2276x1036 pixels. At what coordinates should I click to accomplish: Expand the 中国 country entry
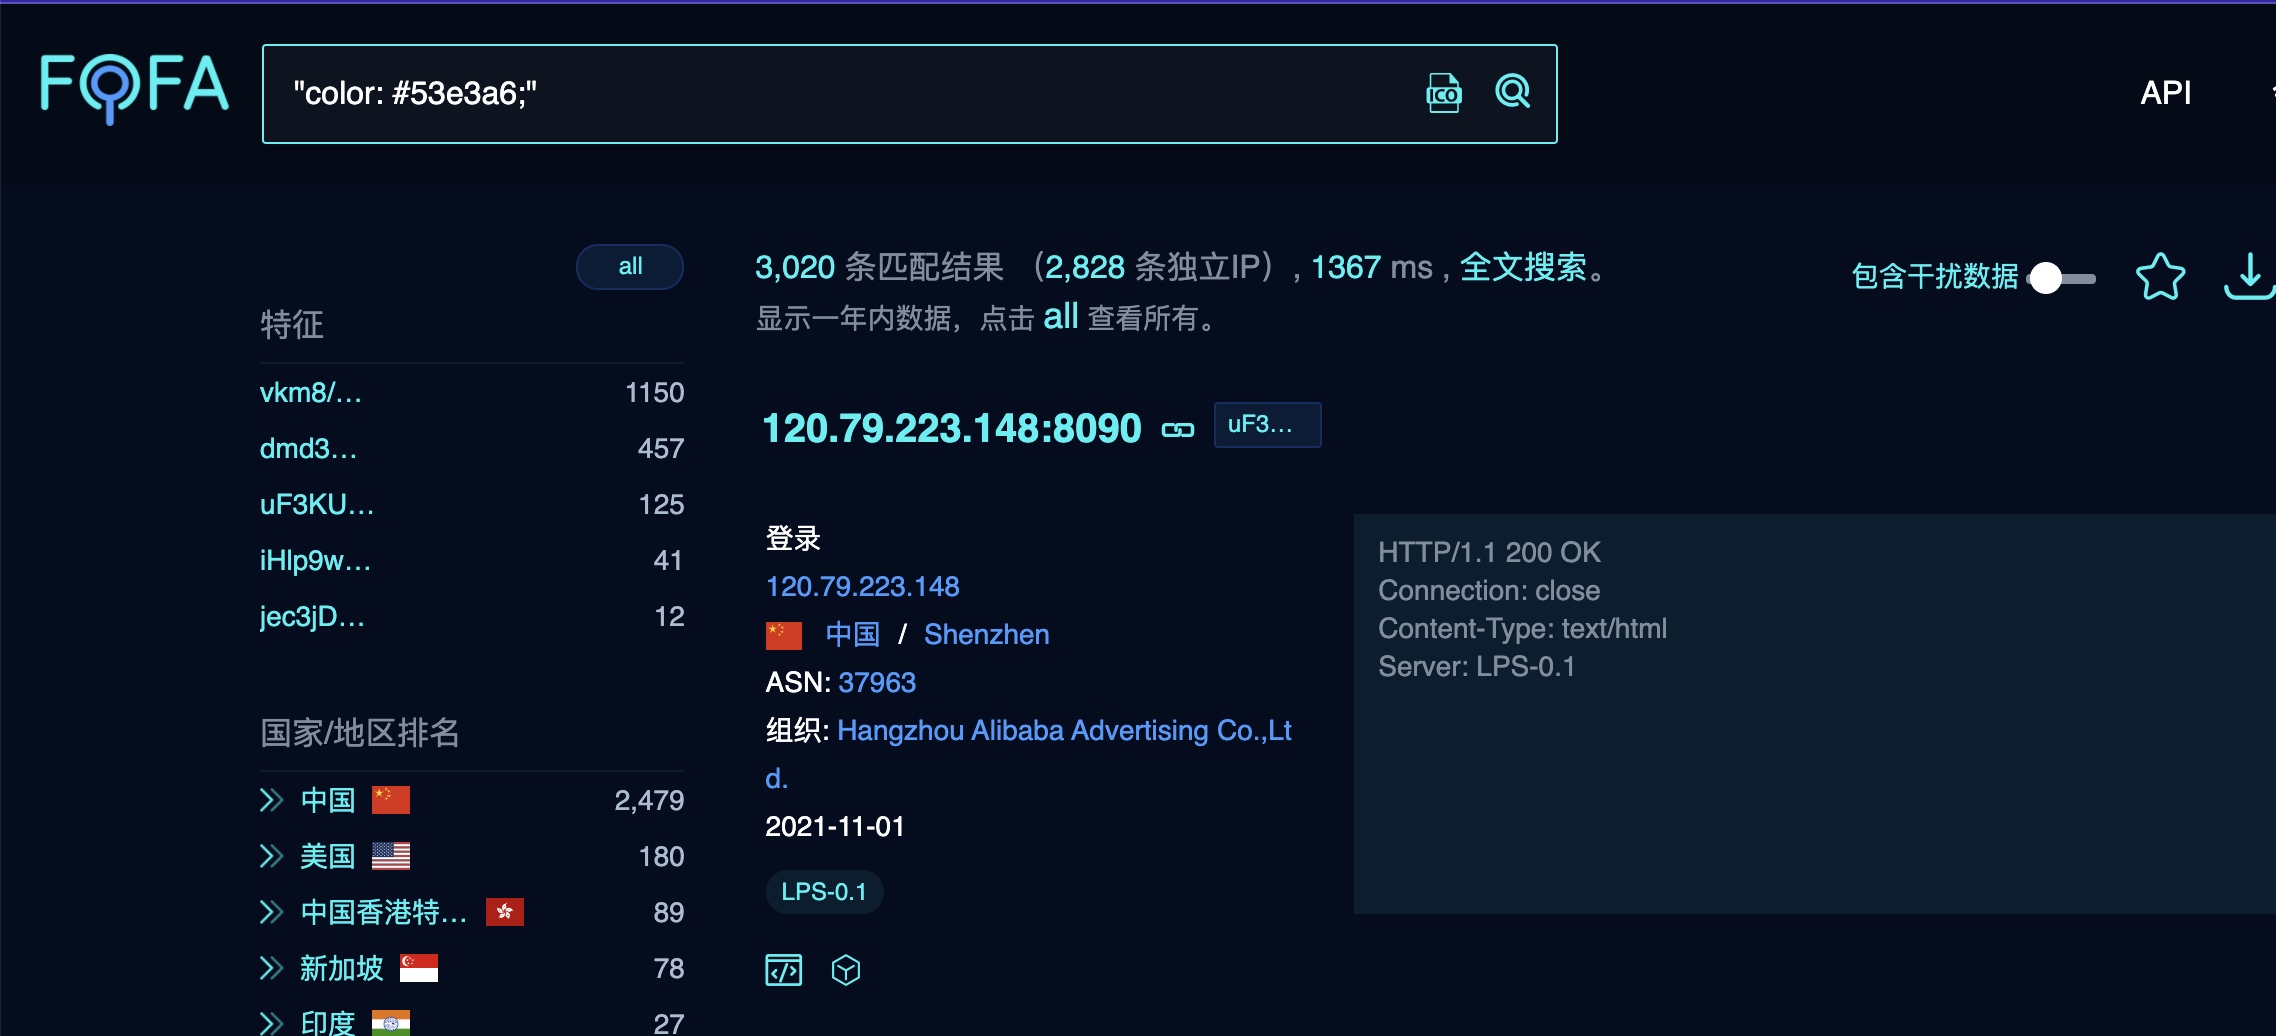[271, 800]
